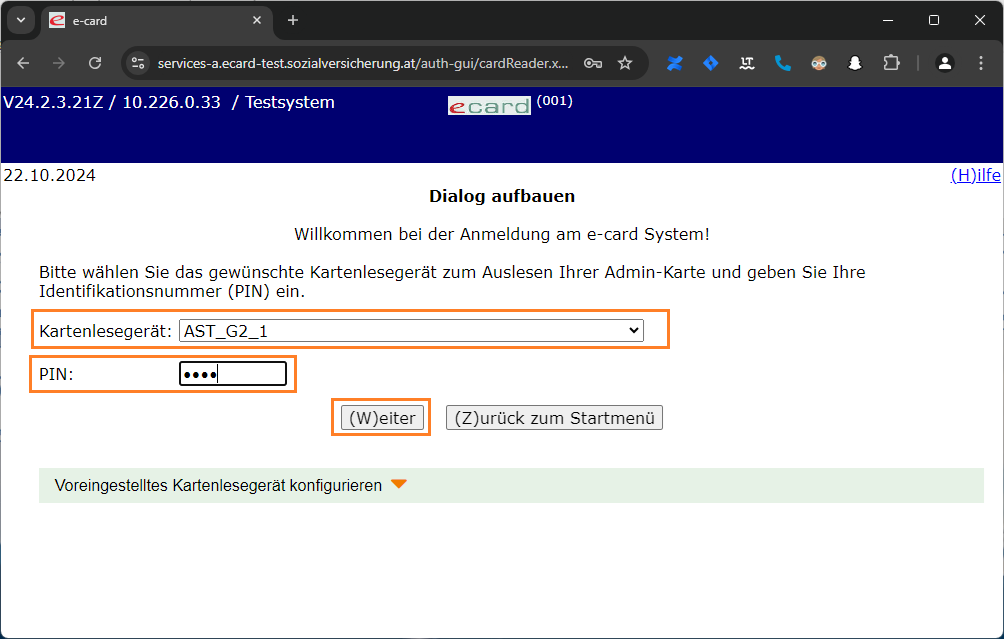Viewport: 1004px width, 639px height.
Task: Open the Kartenlesegerät dropdown
Action: 411,331
